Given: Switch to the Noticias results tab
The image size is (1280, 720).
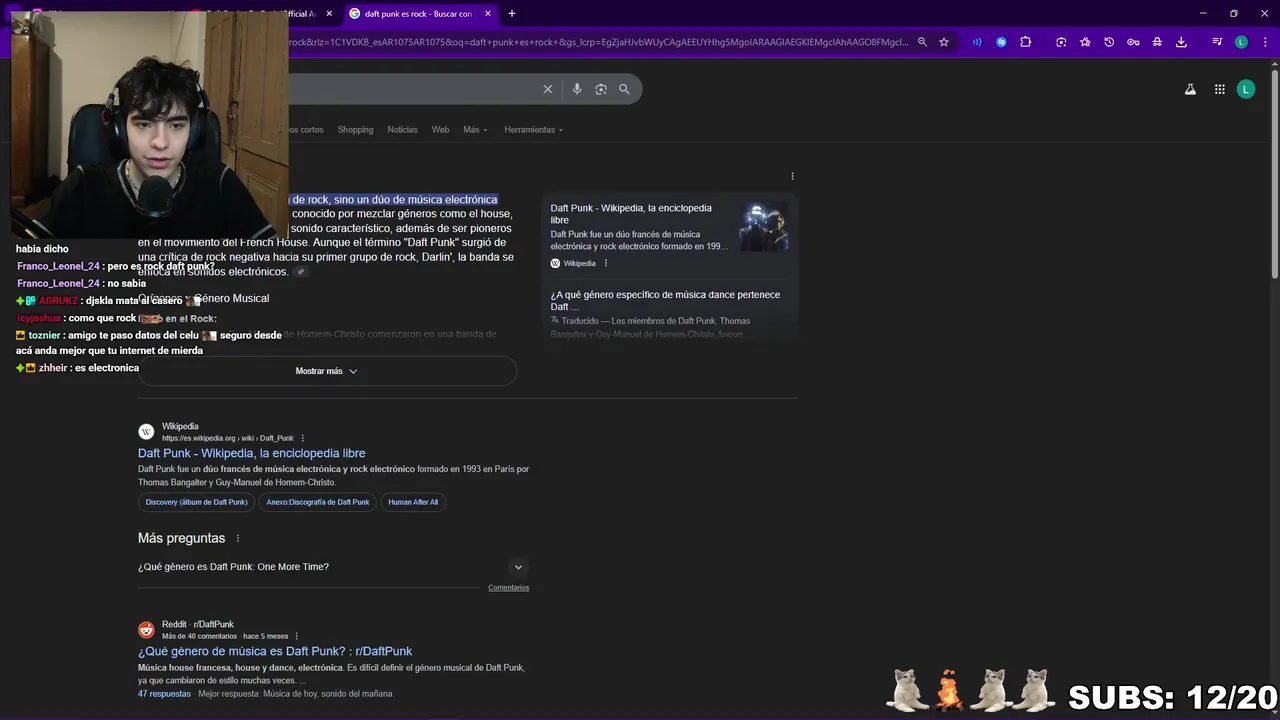Looking at the screenshot, I should click(x=402, y=130).
